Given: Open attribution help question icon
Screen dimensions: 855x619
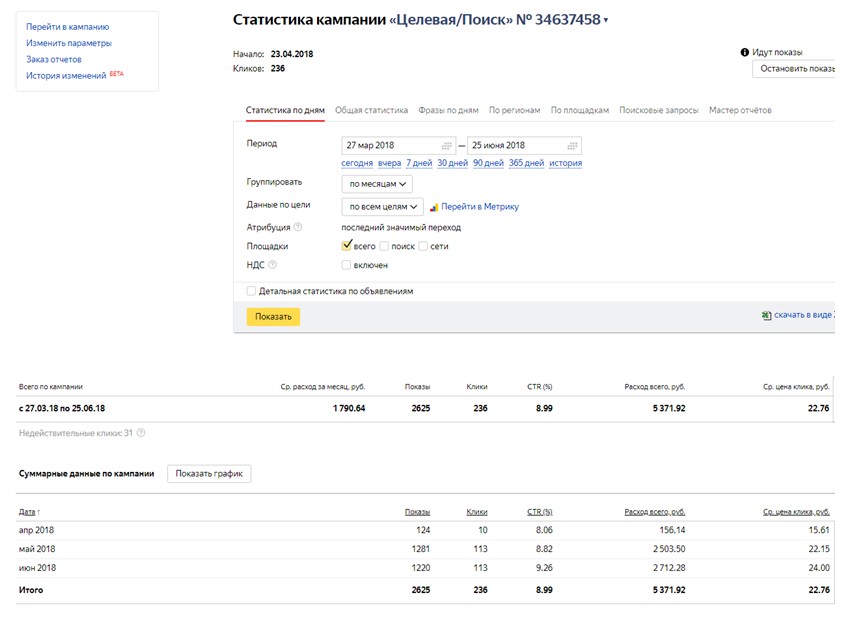Looking at the screenshot, I should point(298,227).
